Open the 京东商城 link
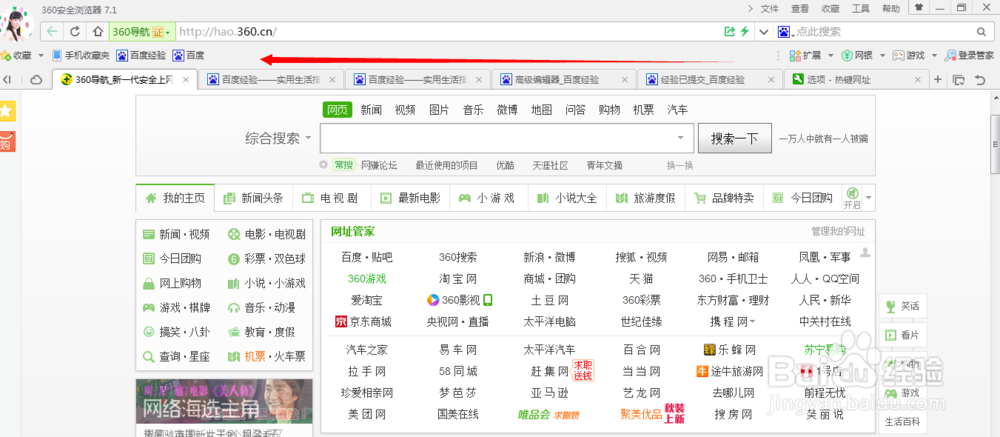The width and height of the screenshot is (1000, 437). click(362, 322)
